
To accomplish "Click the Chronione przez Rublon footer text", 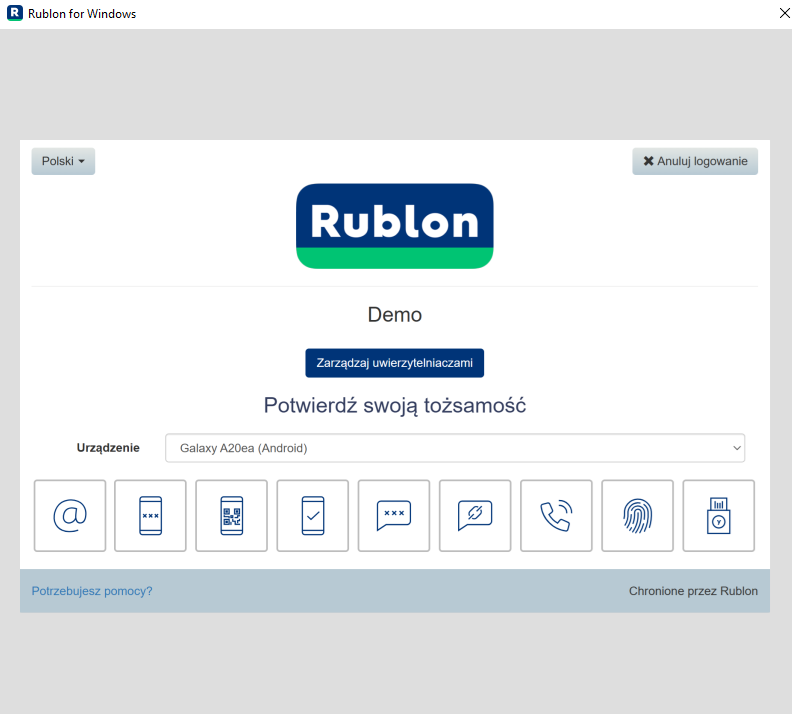I will (x=693, y=591).
